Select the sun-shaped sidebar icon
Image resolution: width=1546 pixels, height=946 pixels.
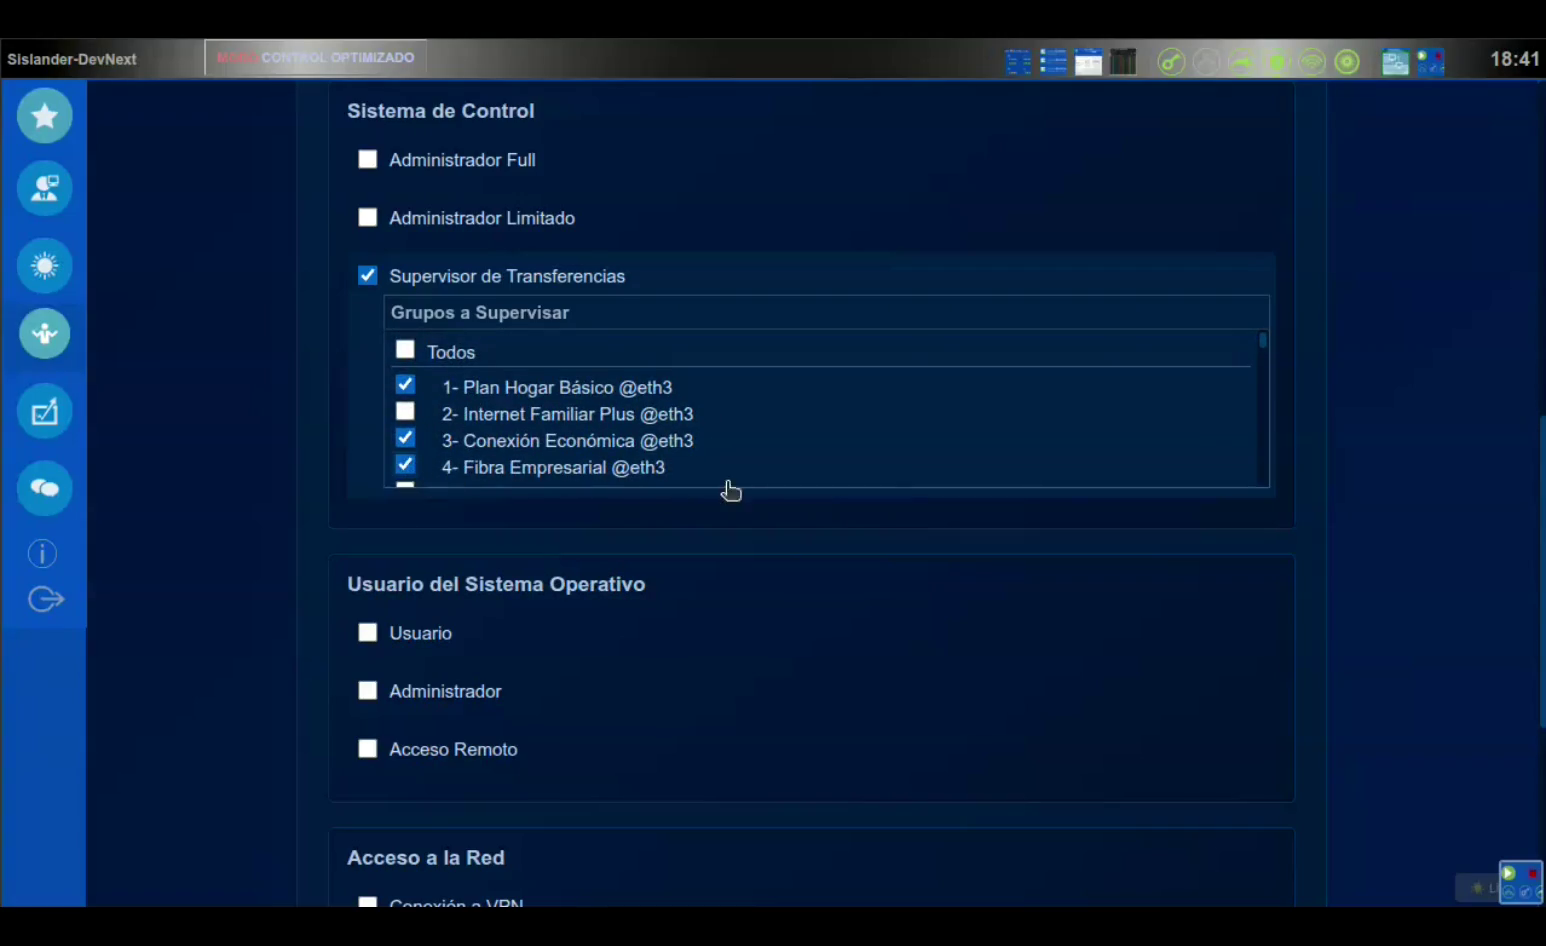pos(45,266)
